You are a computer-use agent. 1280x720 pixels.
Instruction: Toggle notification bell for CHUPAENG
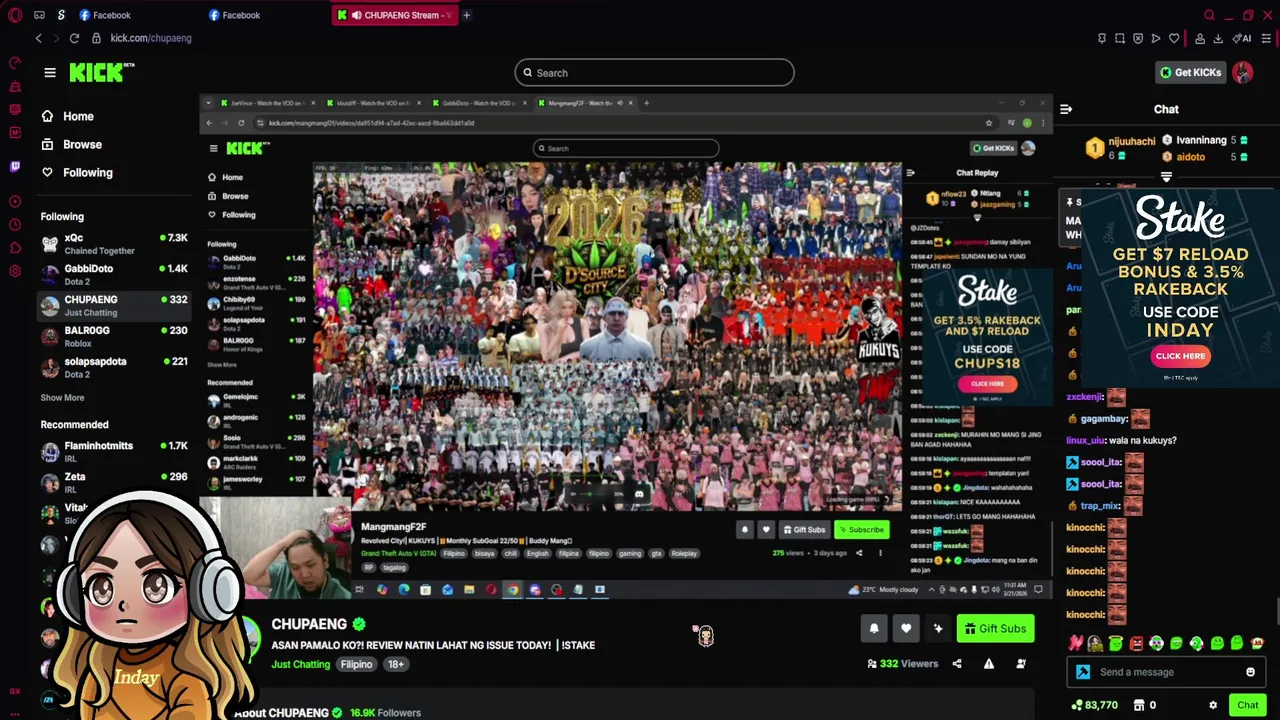tap(874, 628)
